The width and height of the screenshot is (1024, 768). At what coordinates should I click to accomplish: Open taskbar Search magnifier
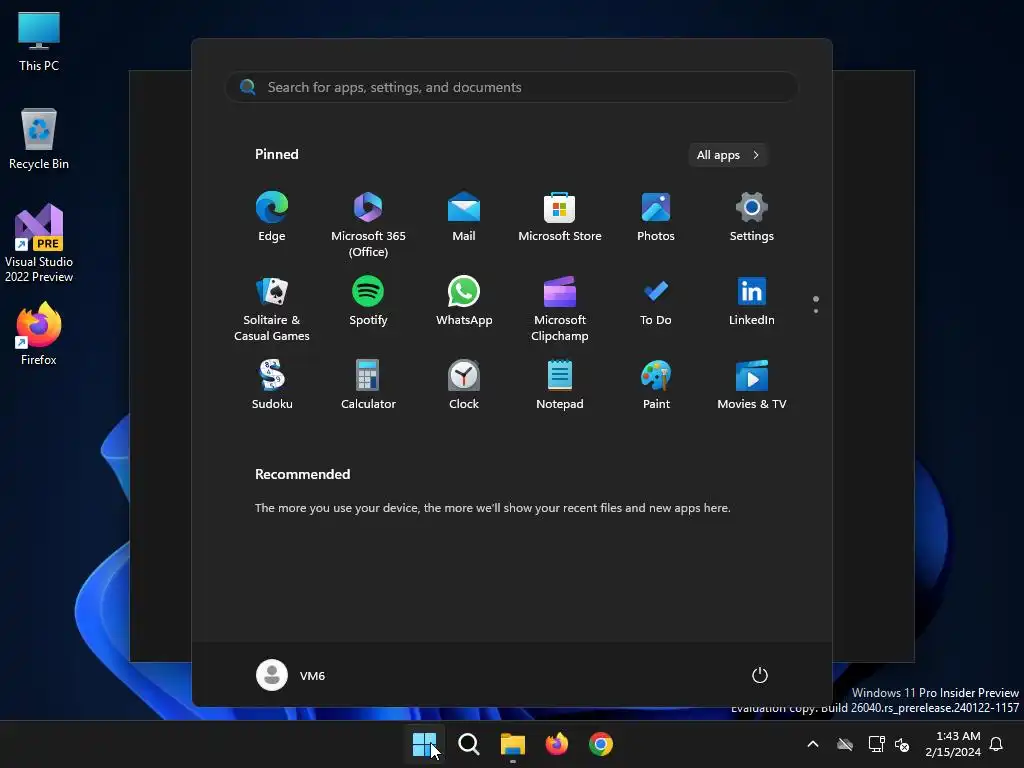(x=468, y=744)
